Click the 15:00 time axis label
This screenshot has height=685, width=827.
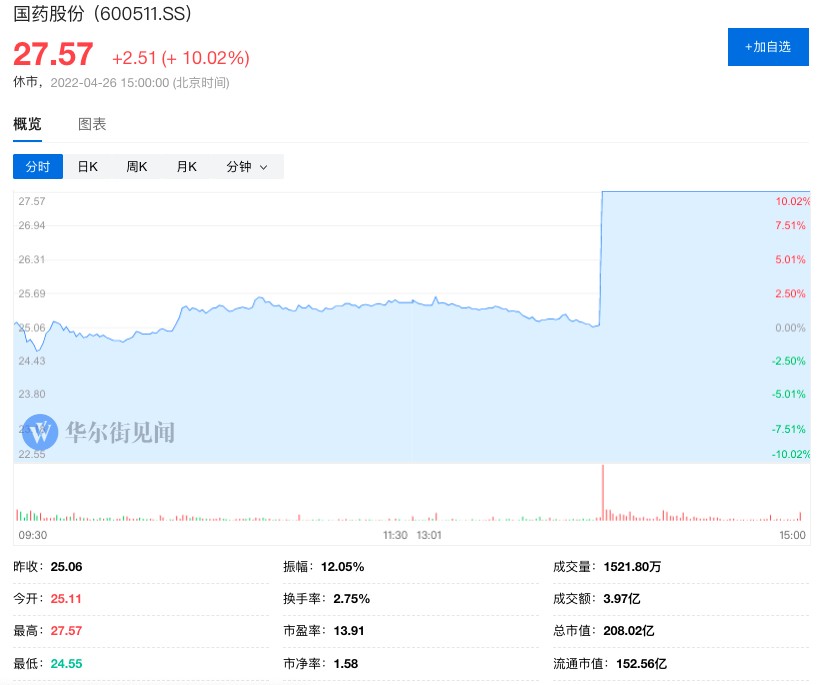(792, 535)
